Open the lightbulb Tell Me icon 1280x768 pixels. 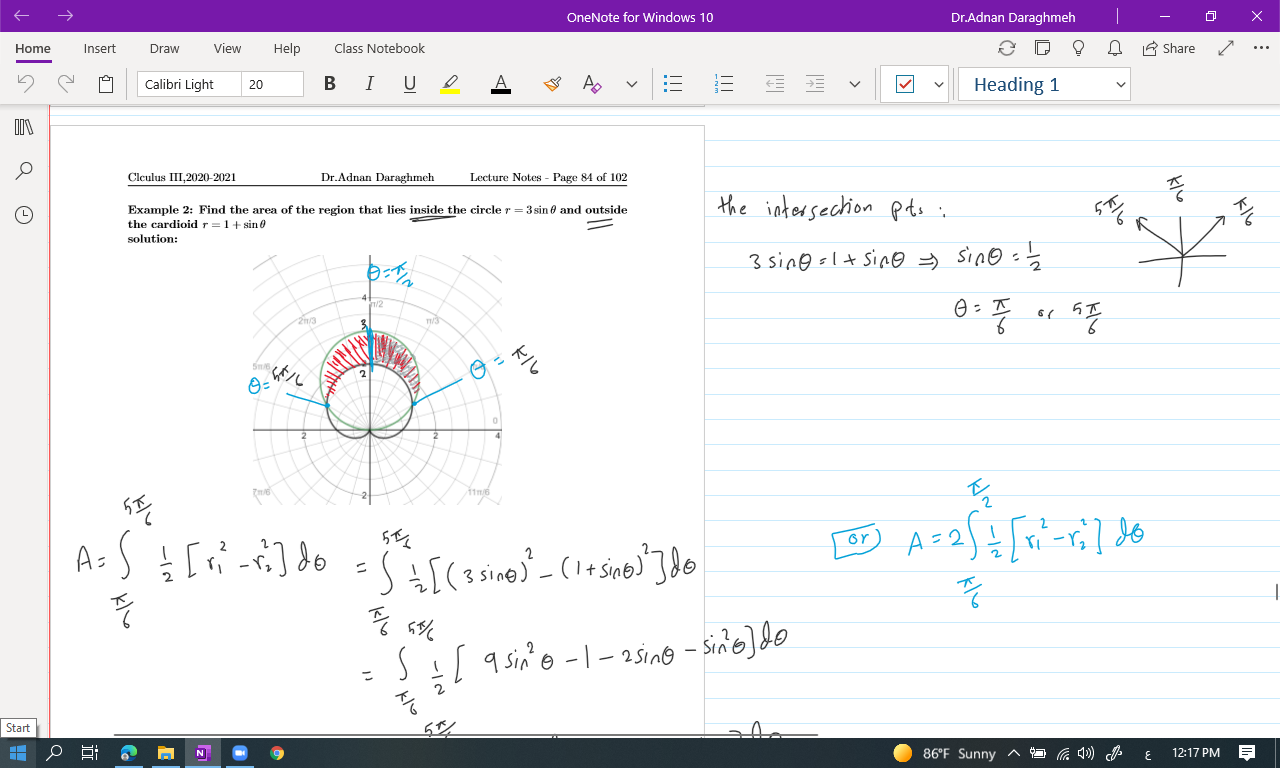point(1079,48)
